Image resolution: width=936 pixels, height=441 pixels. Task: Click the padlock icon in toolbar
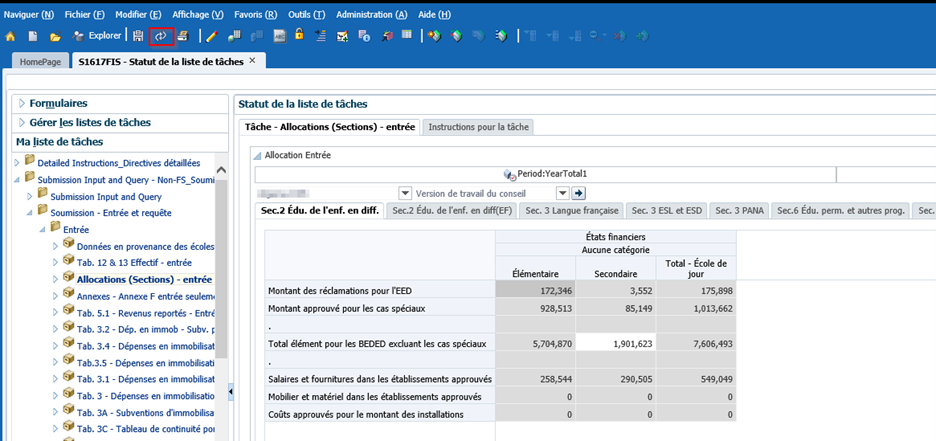point(298,36)
